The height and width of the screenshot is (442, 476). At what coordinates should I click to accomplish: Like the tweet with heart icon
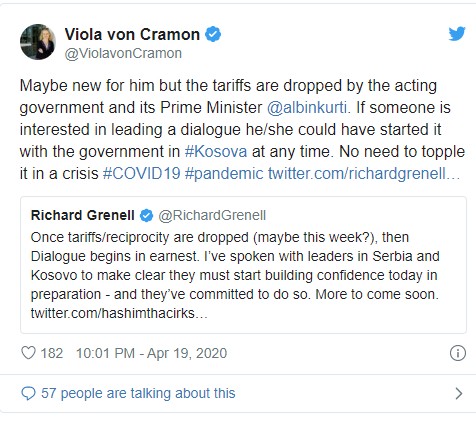click(28, 353)
